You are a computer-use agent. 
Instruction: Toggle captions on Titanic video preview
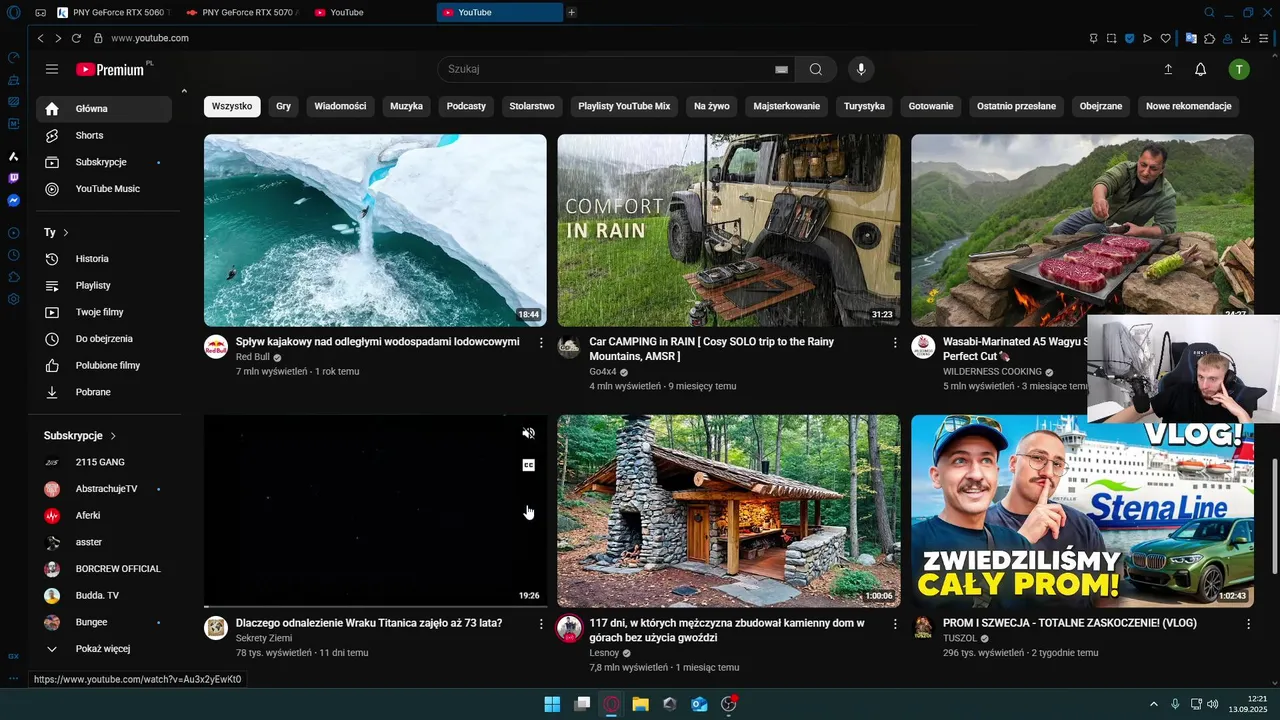[x=529, y=465]
